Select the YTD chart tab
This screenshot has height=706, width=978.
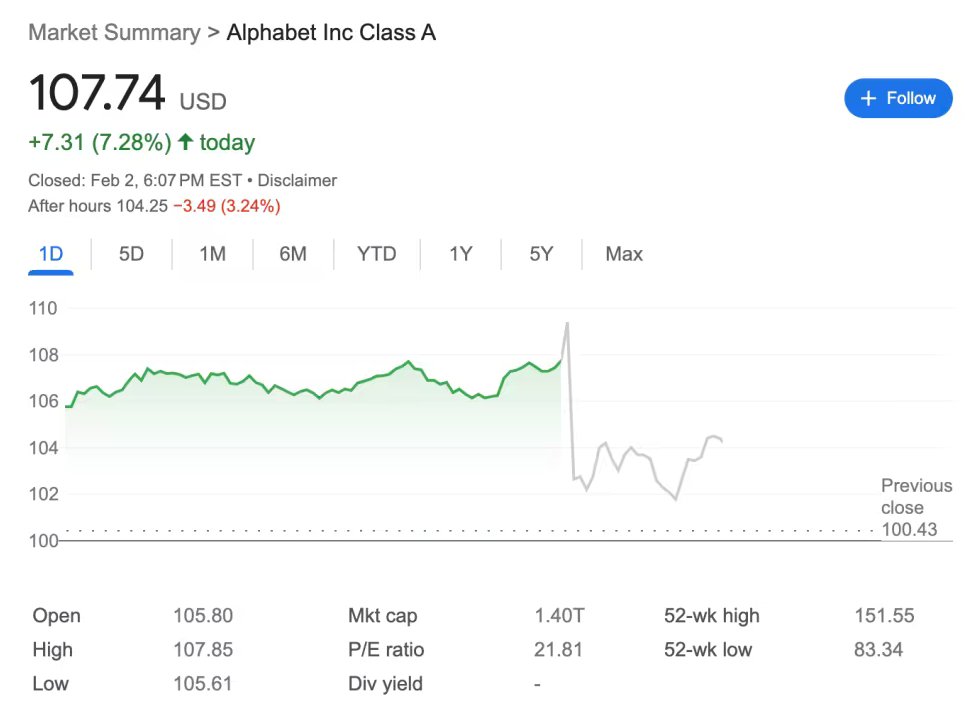(x=377, y=254)
